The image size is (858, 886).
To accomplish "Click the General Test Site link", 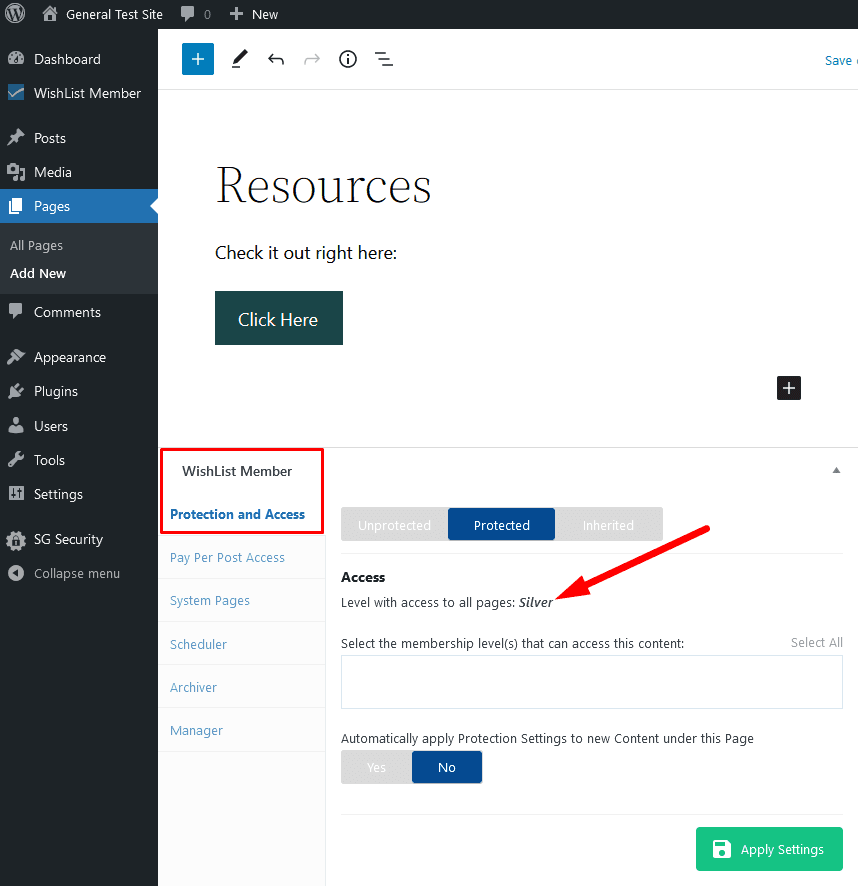I will pos(114,14).
